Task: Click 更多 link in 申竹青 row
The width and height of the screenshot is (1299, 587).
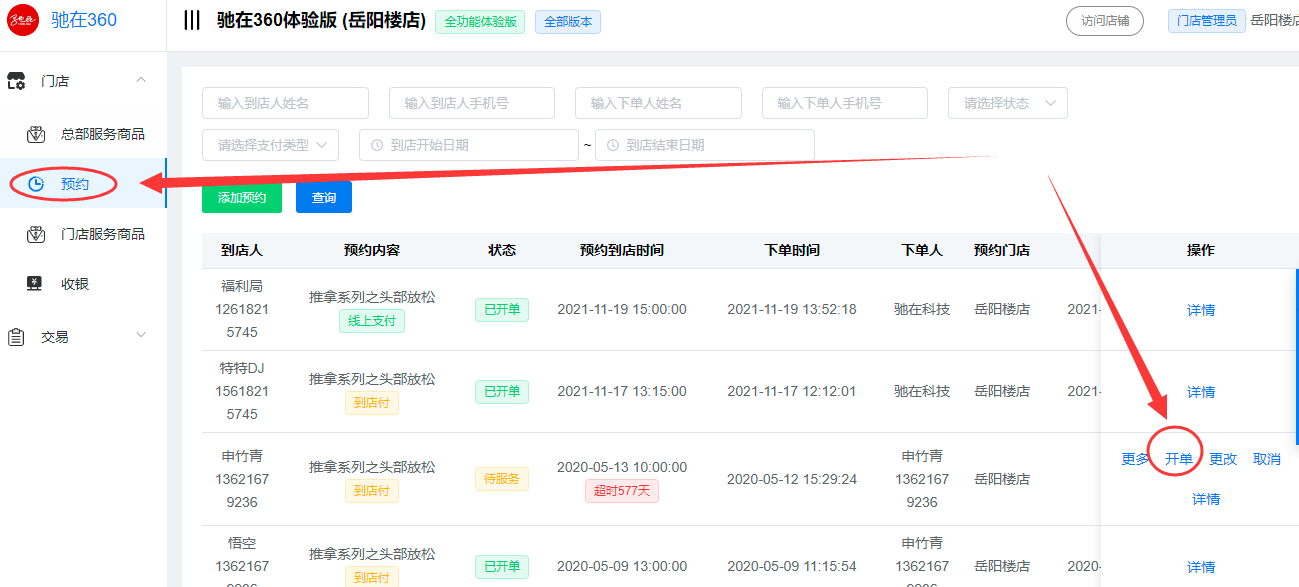Action: tap(1135, 459)
